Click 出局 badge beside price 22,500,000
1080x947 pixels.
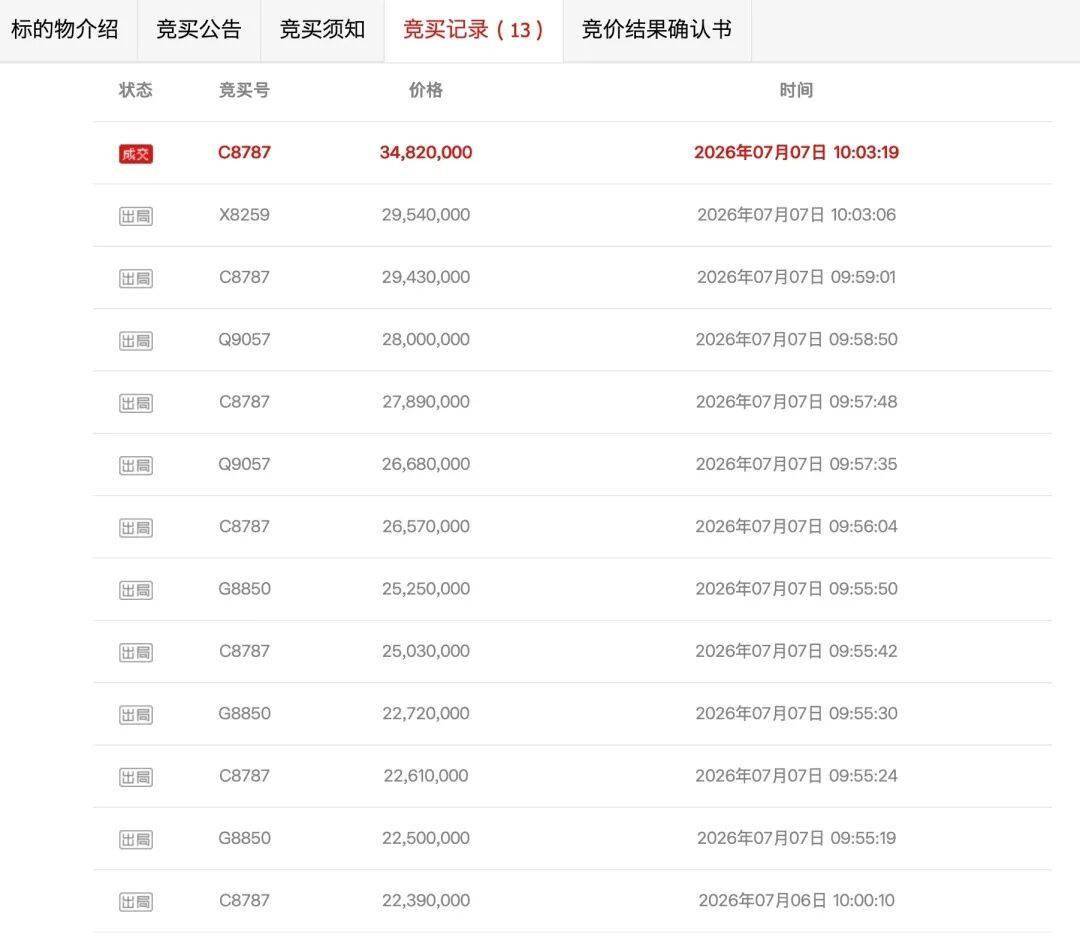[136, 840]
